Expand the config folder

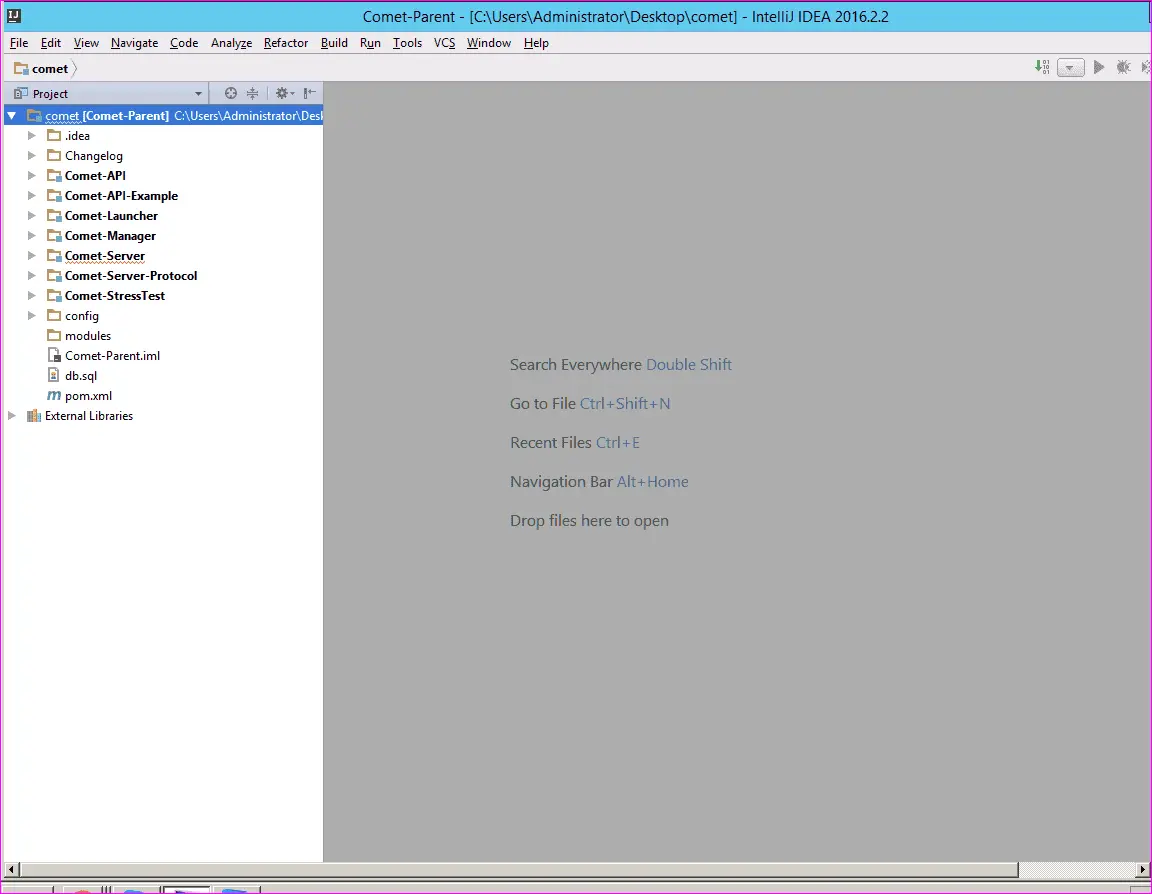(x=32, y=316)
